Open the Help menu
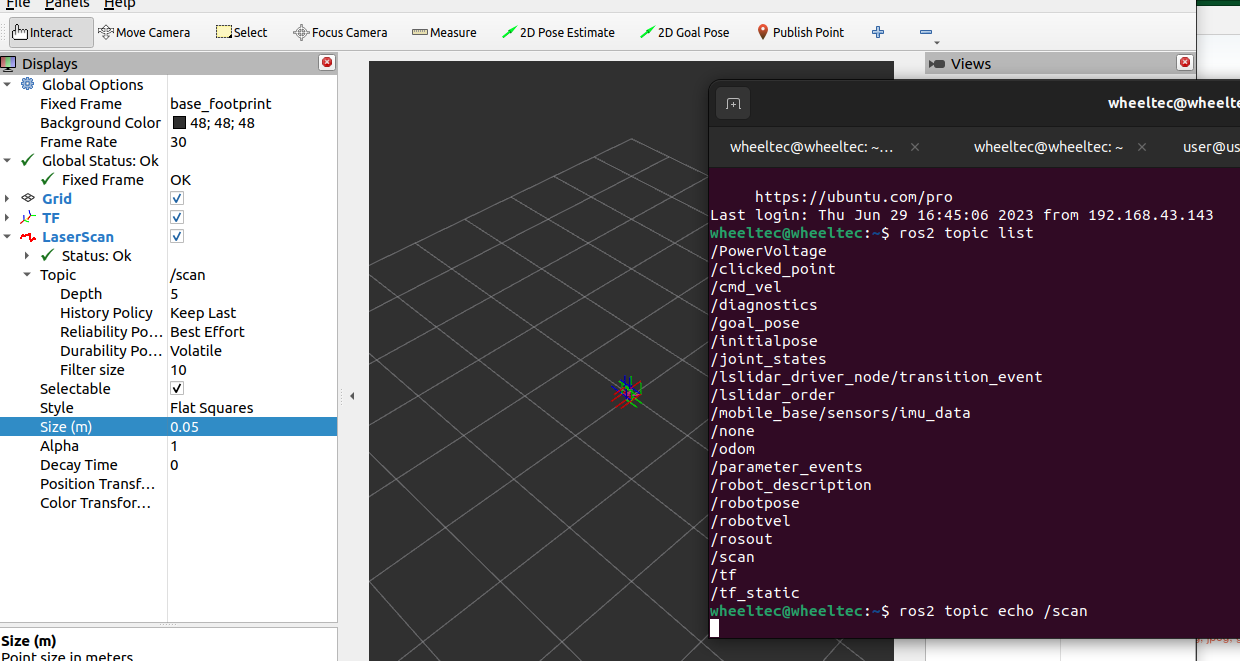The width and height of the screenshot is (1240, 661). click(120, 4)
